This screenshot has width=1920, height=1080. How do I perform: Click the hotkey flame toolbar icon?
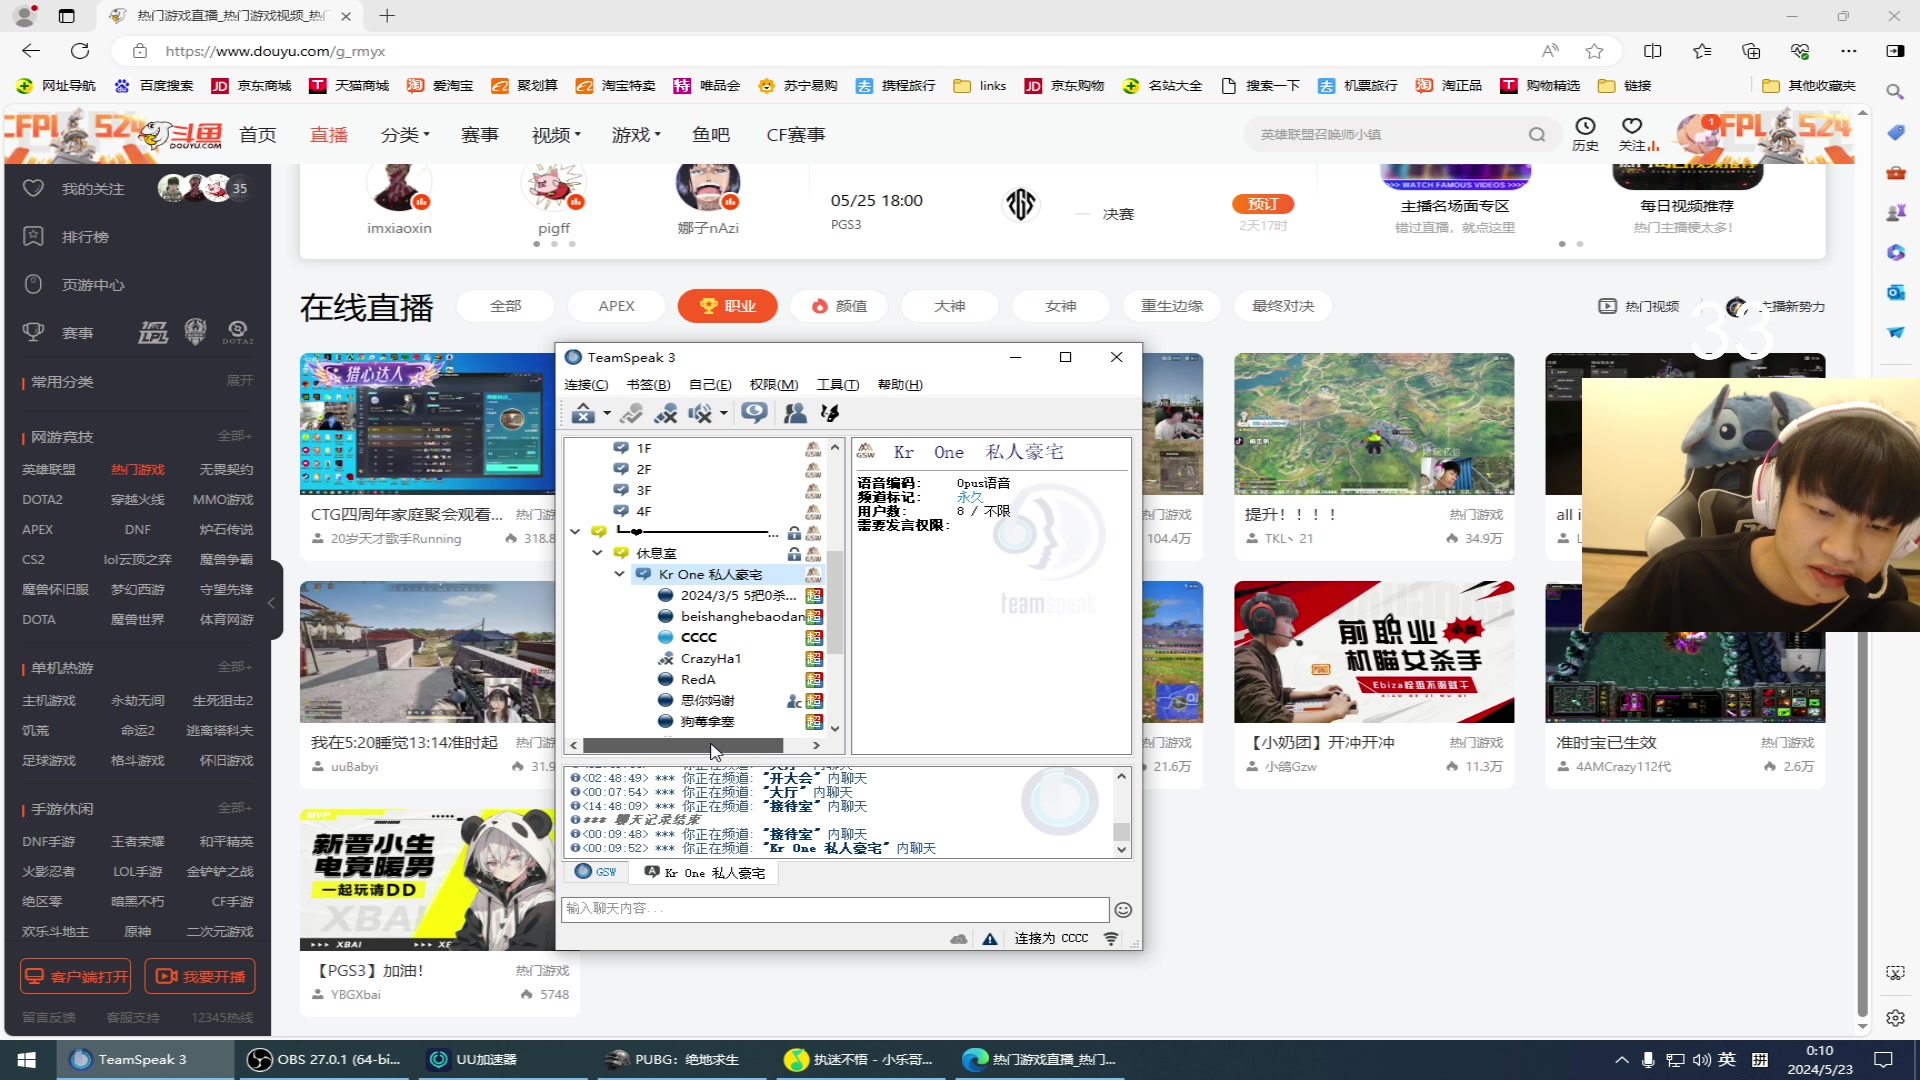[829, 413]
